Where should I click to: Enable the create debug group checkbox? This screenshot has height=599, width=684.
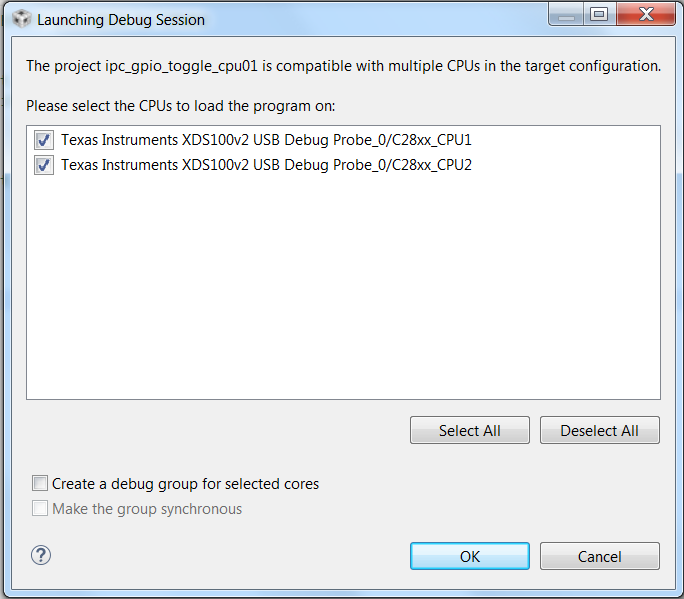pos(40,483)
